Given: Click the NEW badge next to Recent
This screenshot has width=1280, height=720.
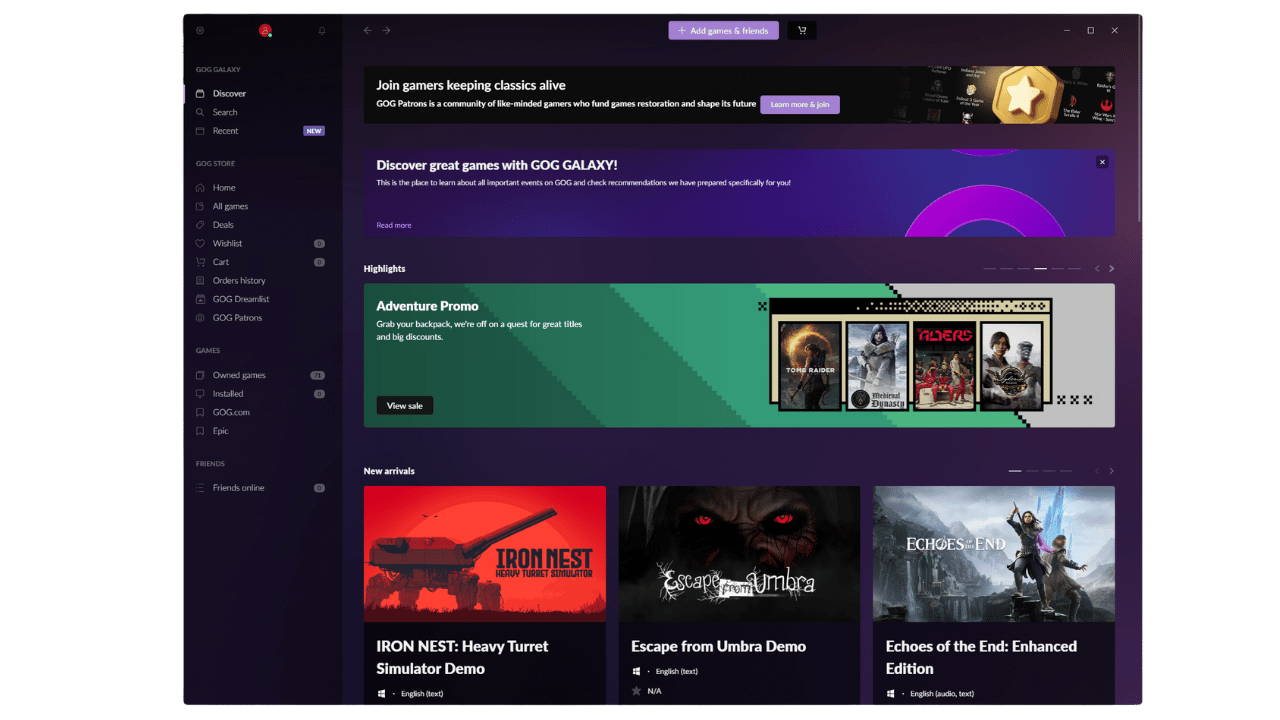Looking at the screenshot, I should tap(314, 131).
